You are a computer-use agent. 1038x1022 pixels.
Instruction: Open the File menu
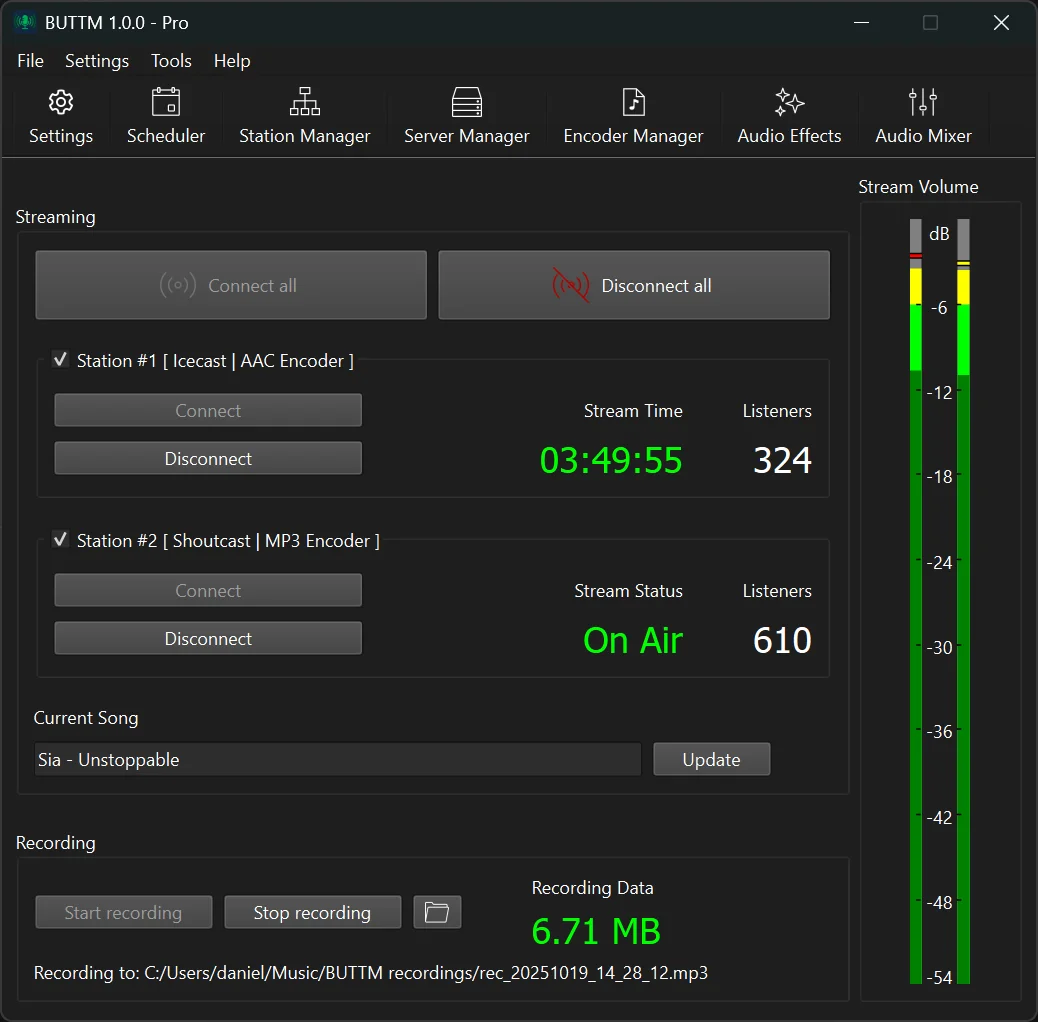pyautogui.click(x=31, y=61)
